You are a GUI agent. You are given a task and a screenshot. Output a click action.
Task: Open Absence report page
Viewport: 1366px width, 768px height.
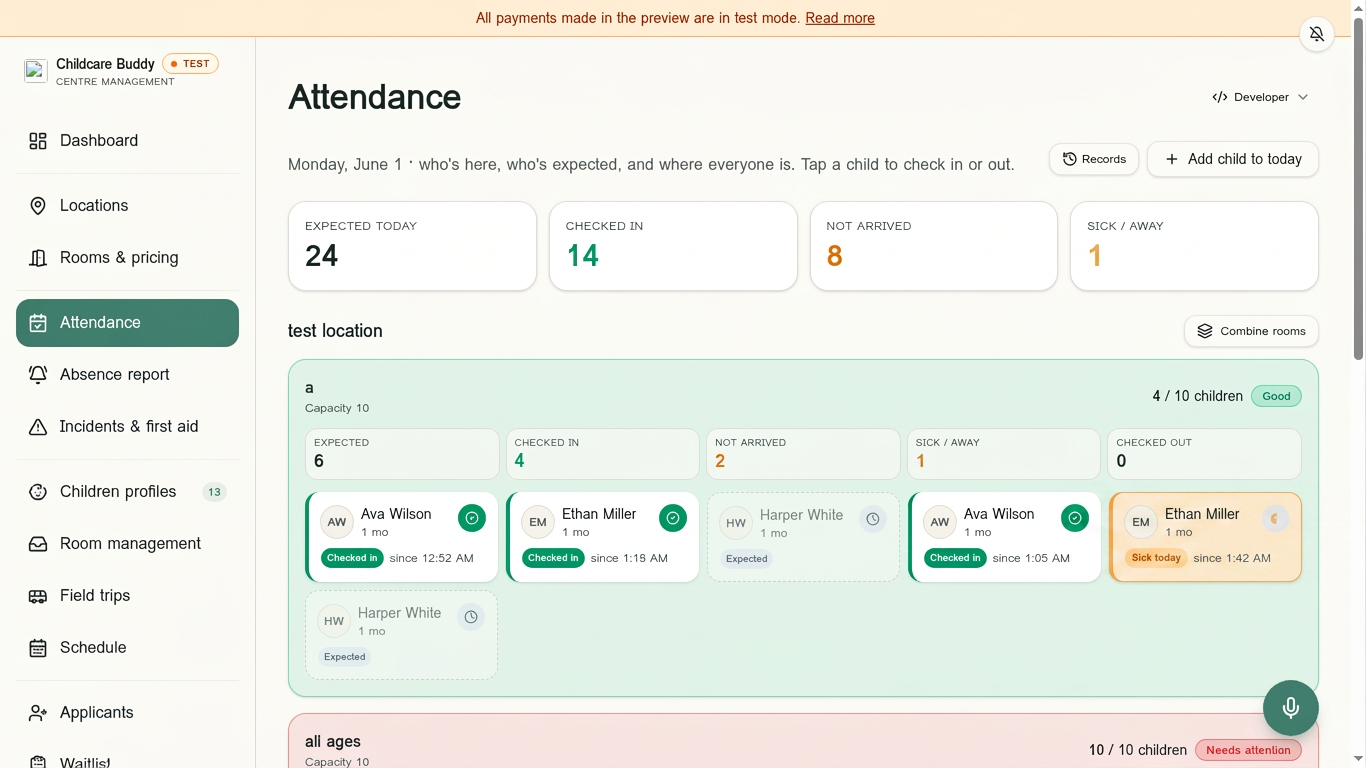(x=127, y=375)
